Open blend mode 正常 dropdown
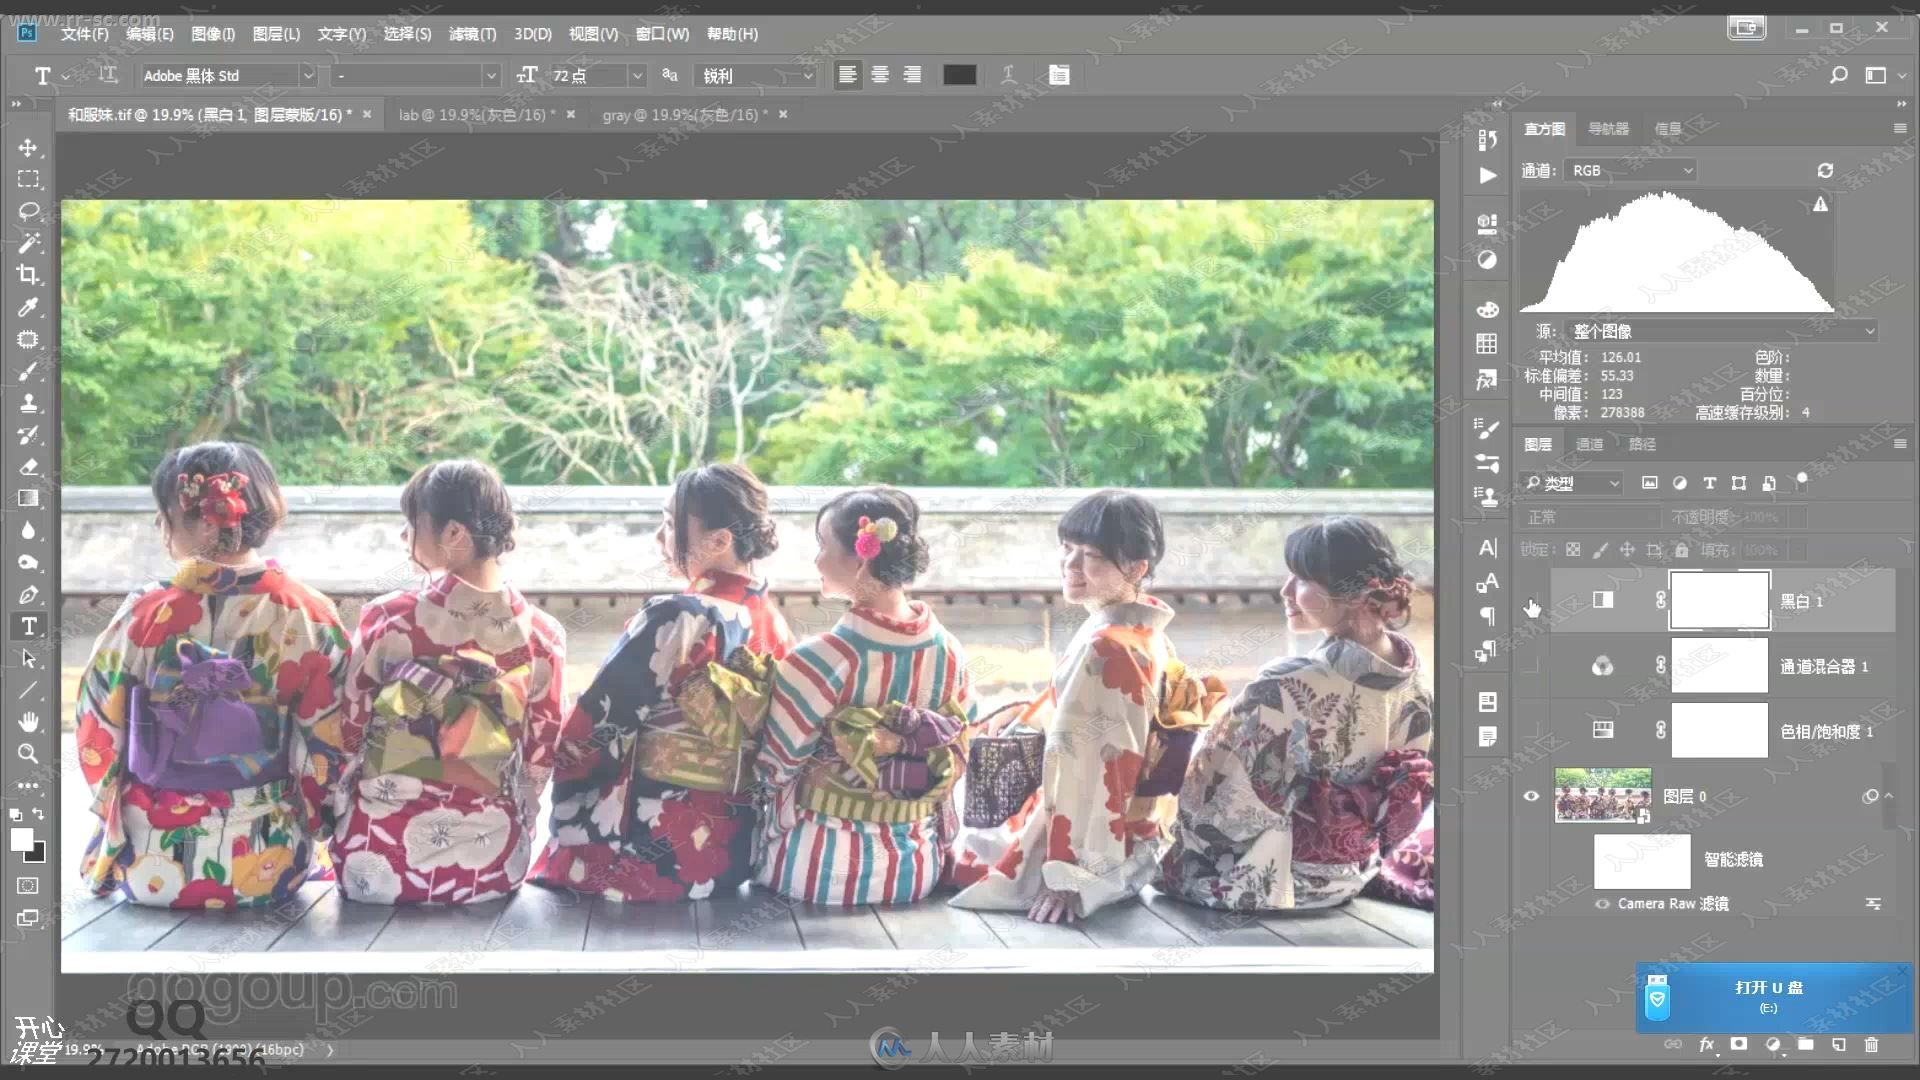 click(x=1590, y=517)
